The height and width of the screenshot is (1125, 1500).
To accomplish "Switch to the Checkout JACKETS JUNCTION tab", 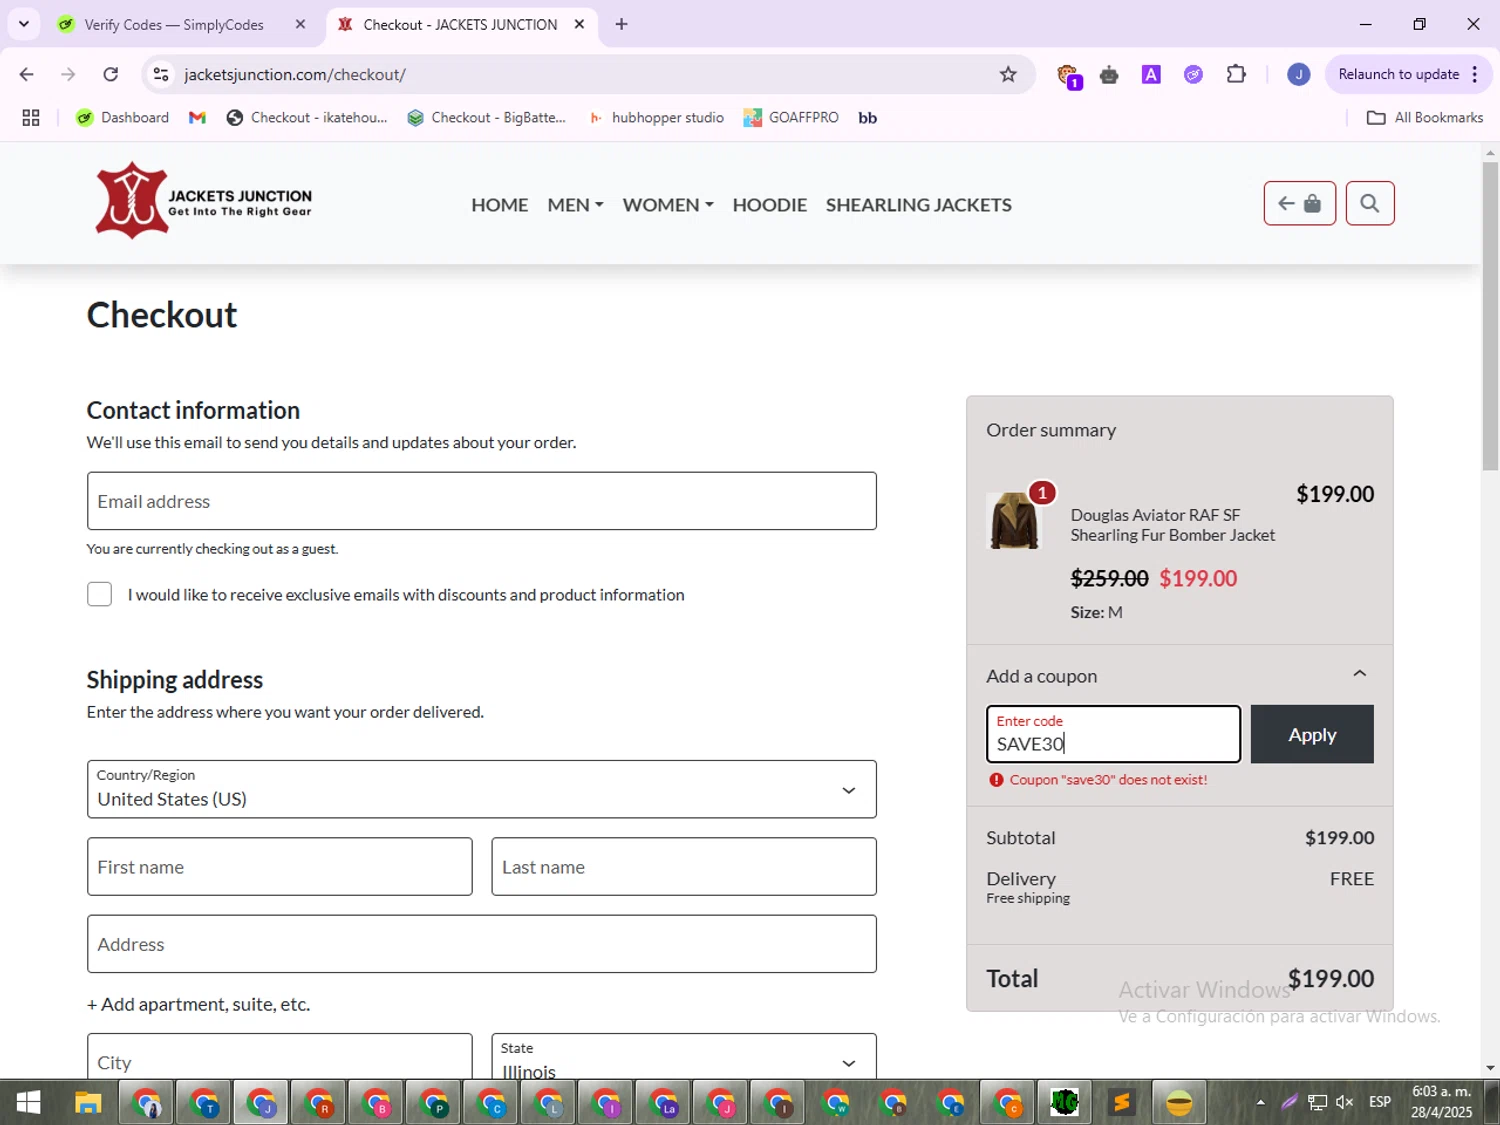I will tap(462, 25).
